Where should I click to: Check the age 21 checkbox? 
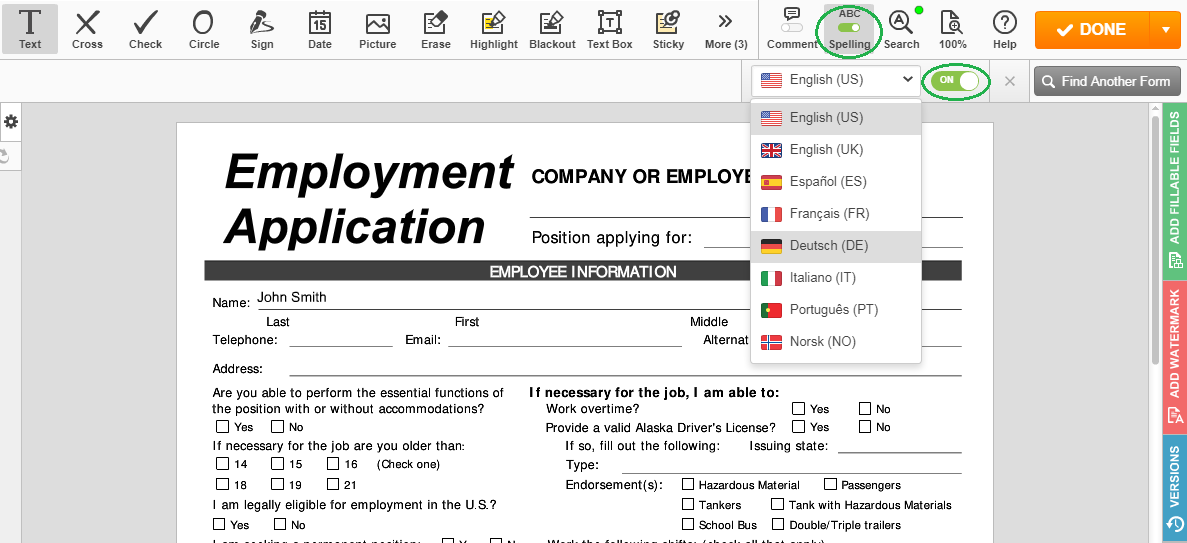tap(333, 484)
